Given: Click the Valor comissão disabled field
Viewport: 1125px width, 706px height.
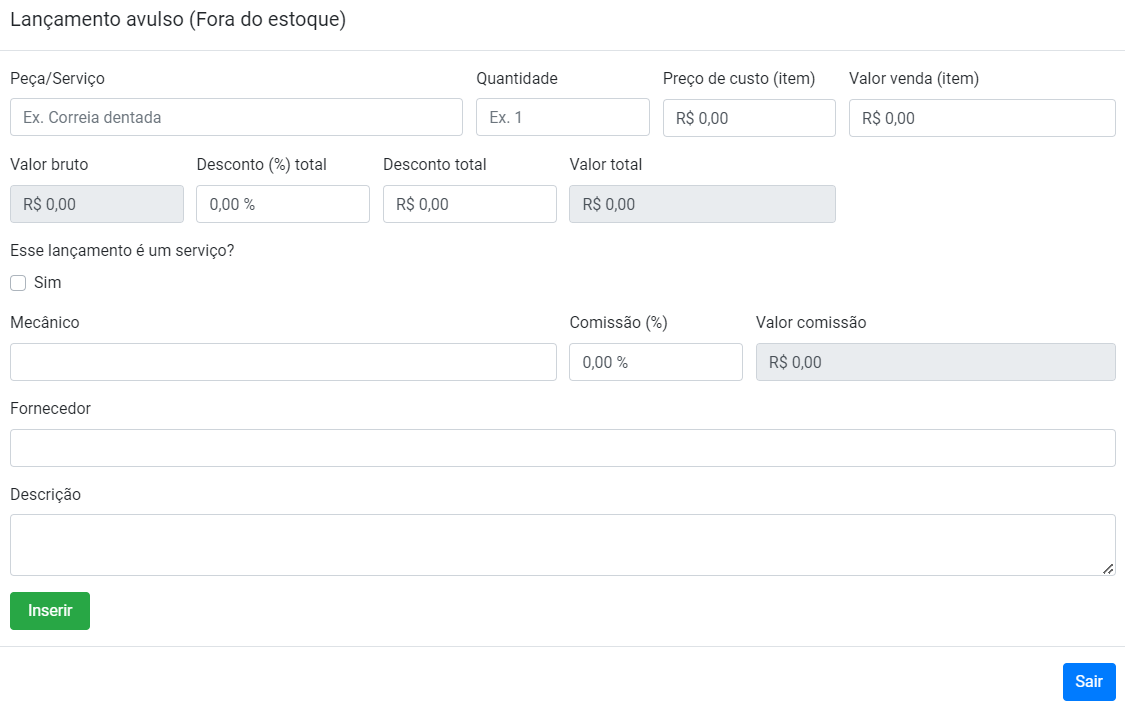Looking at the screenshot, I should pyautogui.click(x=935, y=362).
